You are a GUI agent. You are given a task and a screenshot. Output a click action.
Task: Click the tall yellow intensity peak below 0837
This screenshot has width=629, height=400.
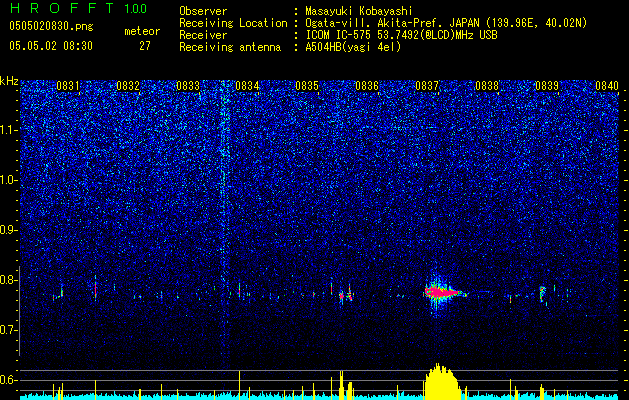pyautogui.click(x=441, y=382)
